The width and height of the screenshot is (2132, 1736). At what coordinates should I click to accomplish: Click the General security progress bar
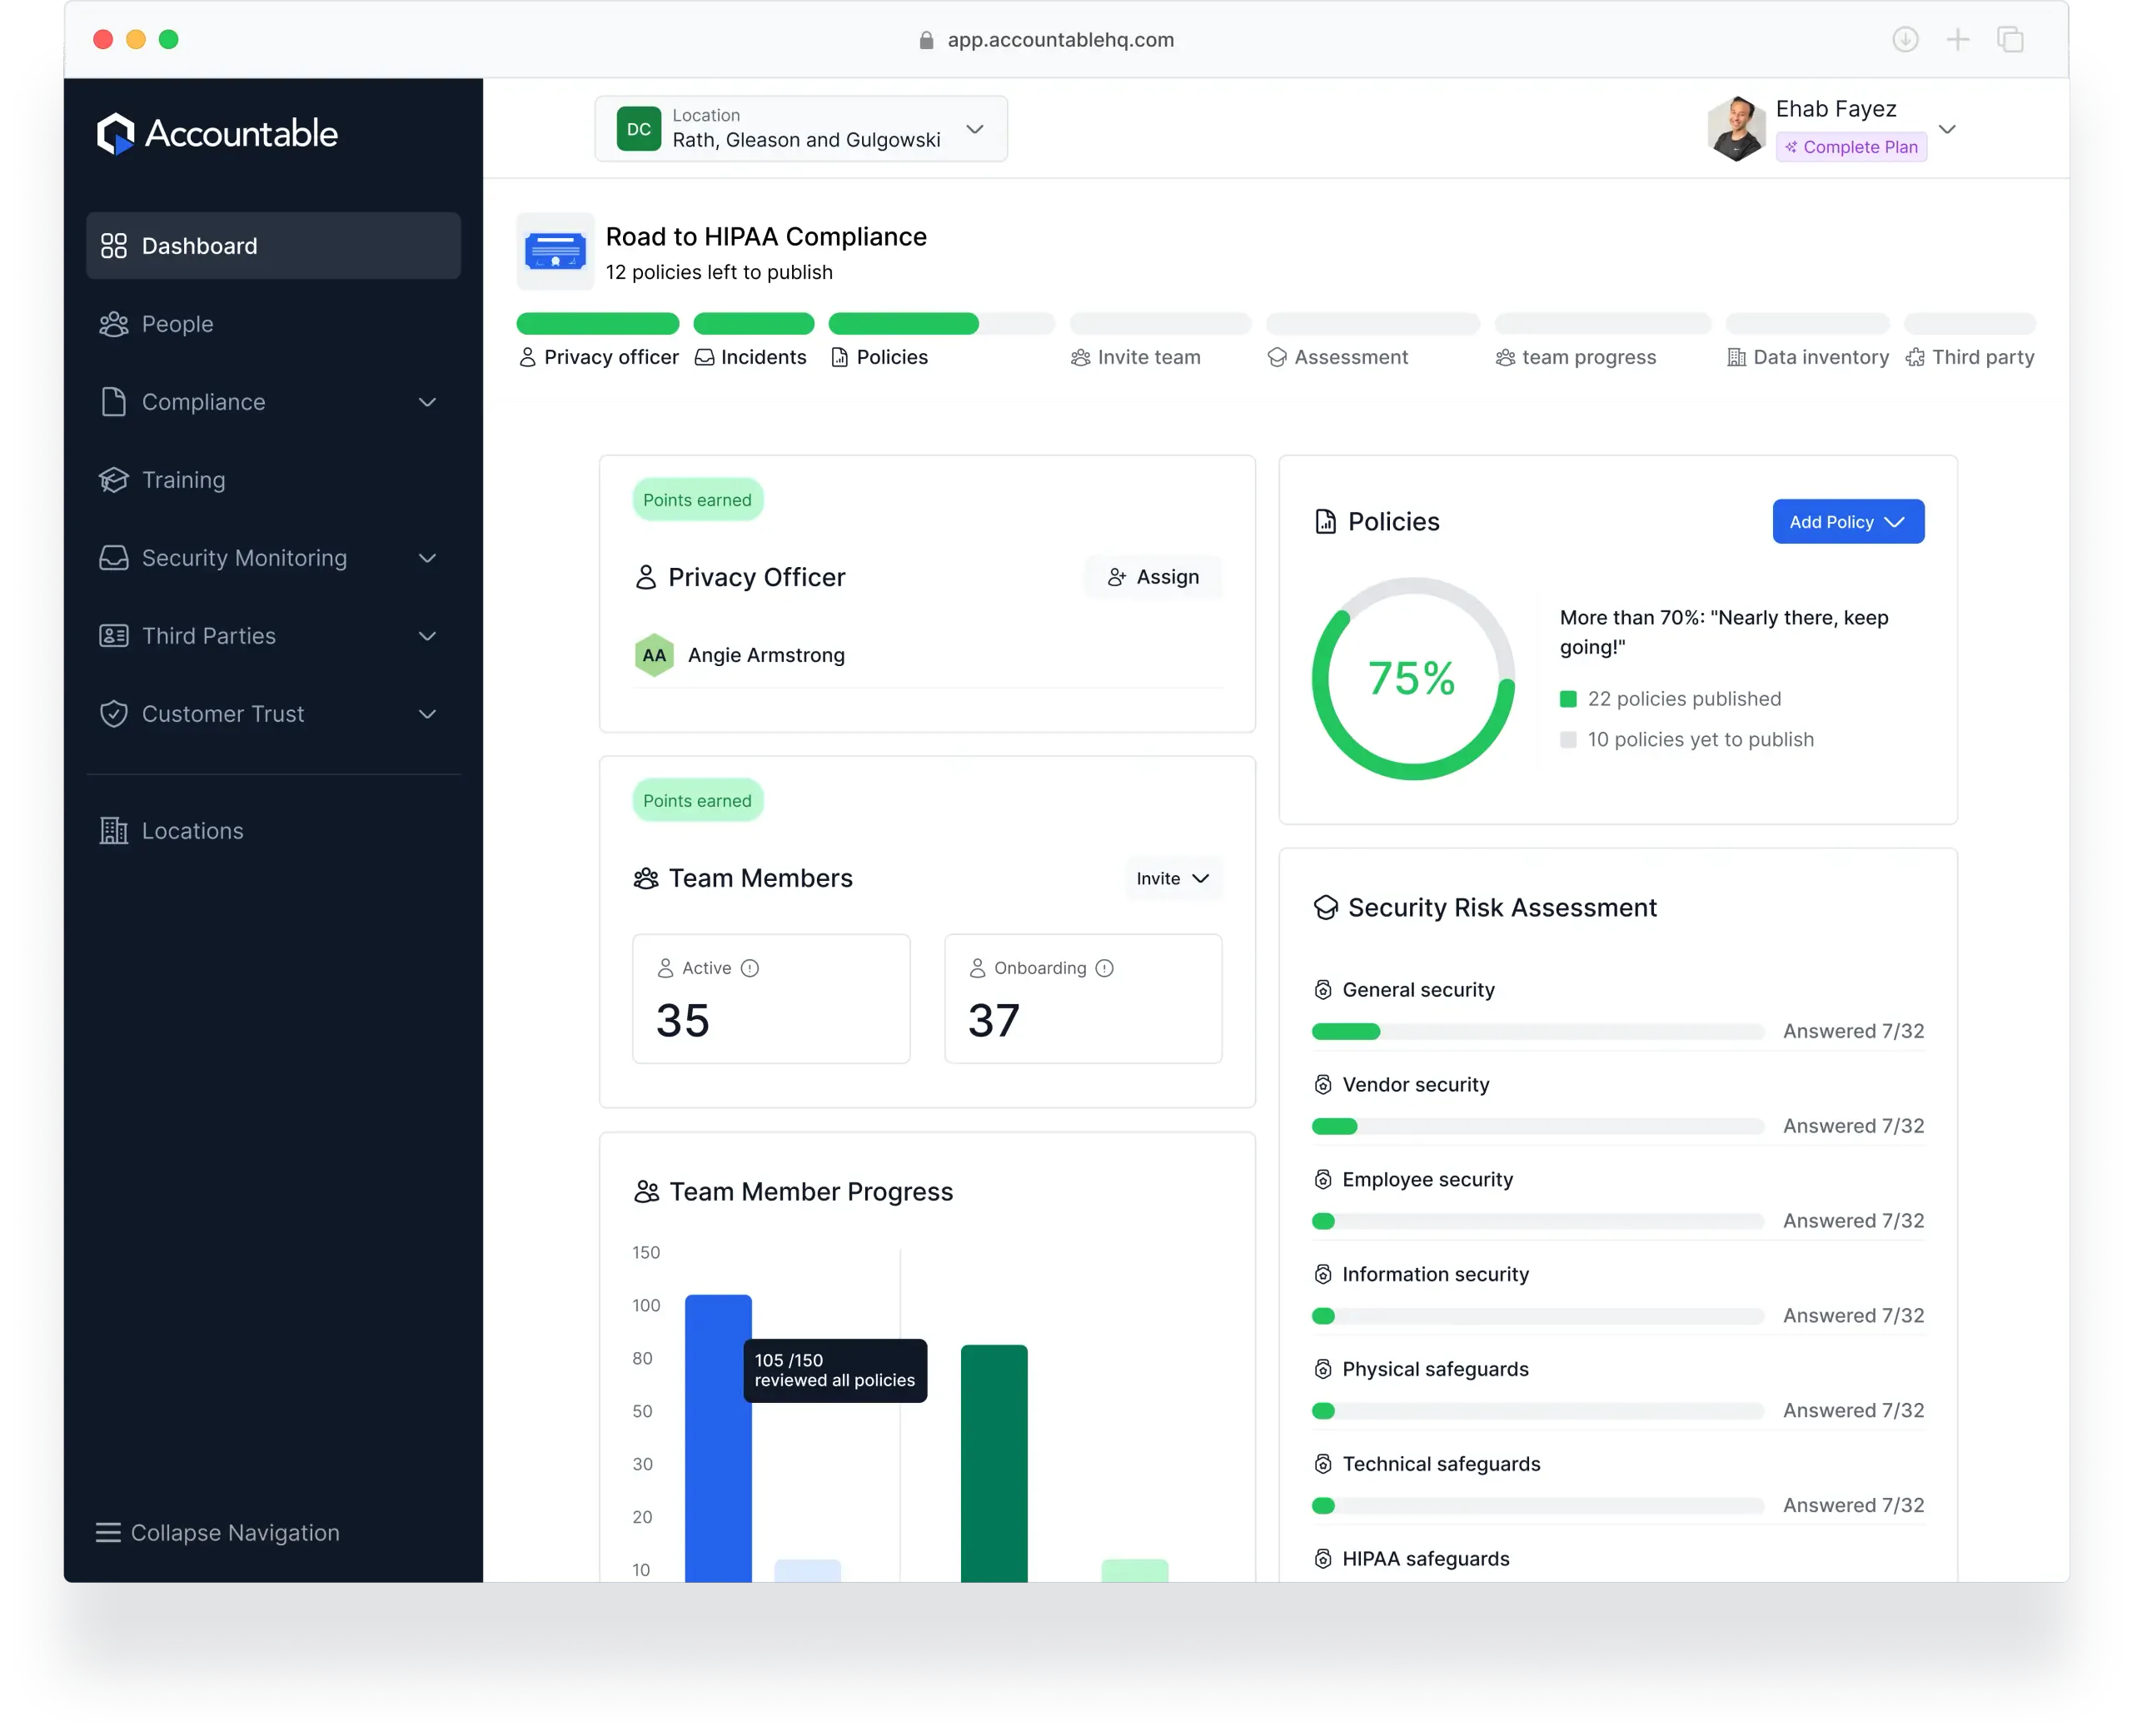coord(1538,1031)
